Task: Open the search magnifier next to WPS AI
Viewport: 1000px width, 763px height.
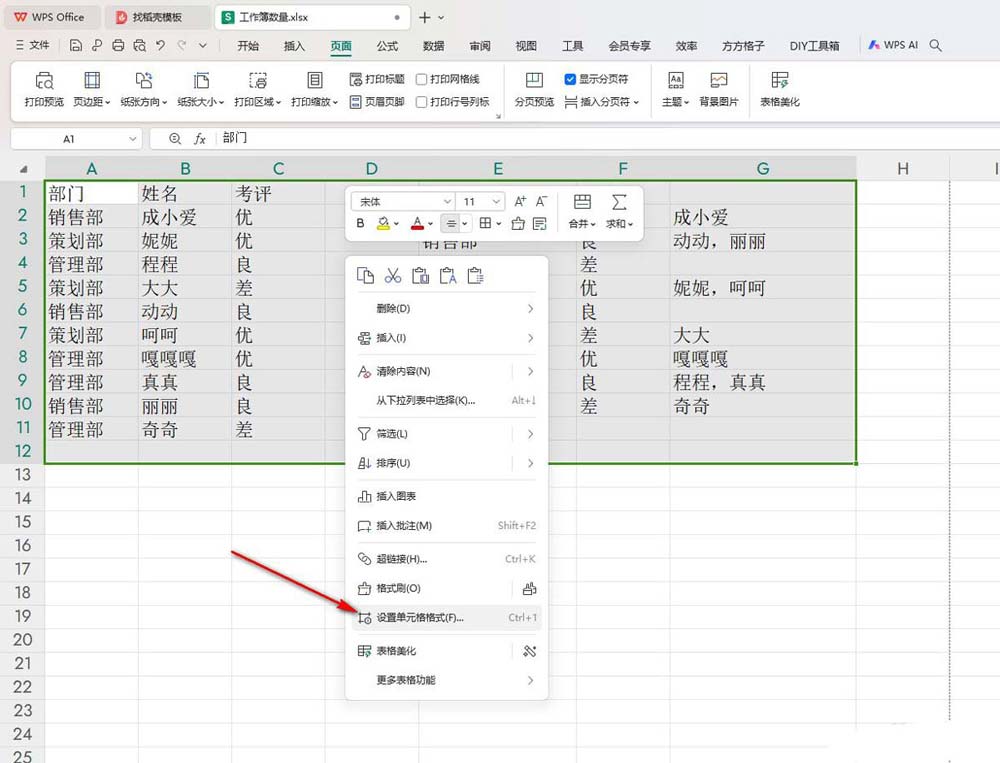Action: 936,45
